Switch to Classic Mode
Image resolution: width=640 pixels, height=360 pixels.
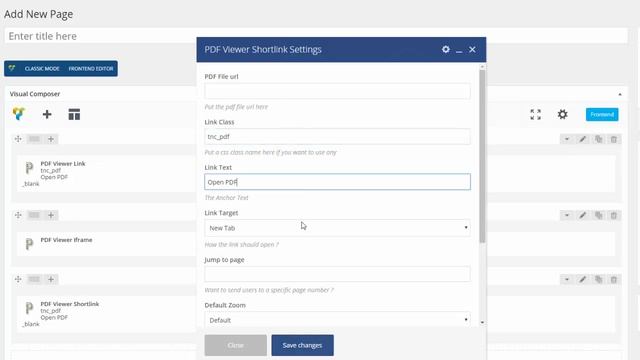coord(42,69)
